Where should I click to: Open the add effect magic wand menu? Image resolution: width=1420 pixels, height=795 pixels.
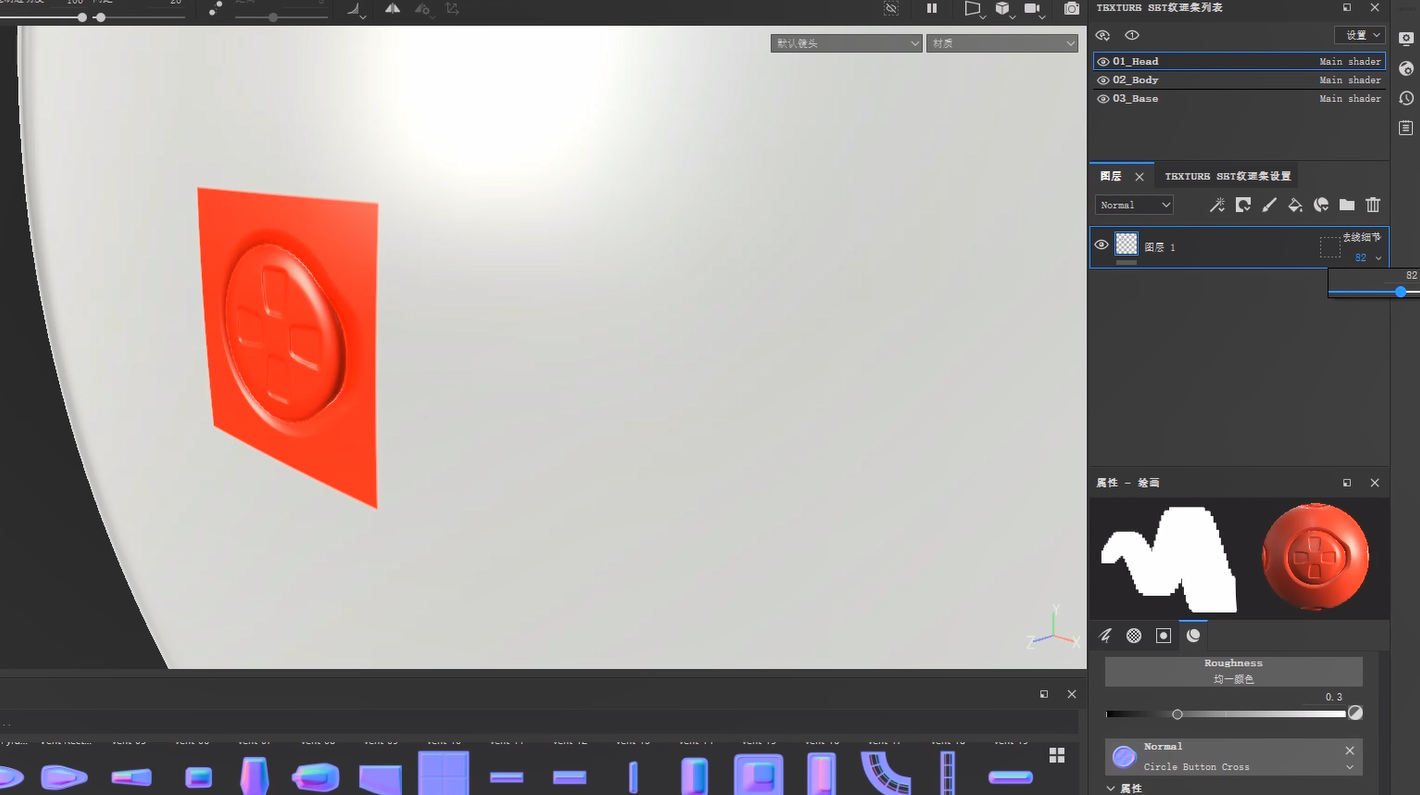point(1217,205)
